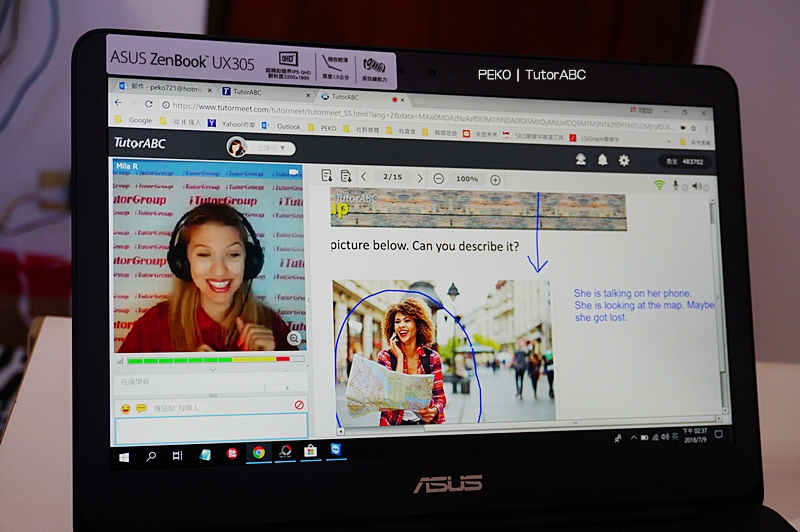Open Task View on the taskbar
800x532 pixels.
(x=177, y=455)
